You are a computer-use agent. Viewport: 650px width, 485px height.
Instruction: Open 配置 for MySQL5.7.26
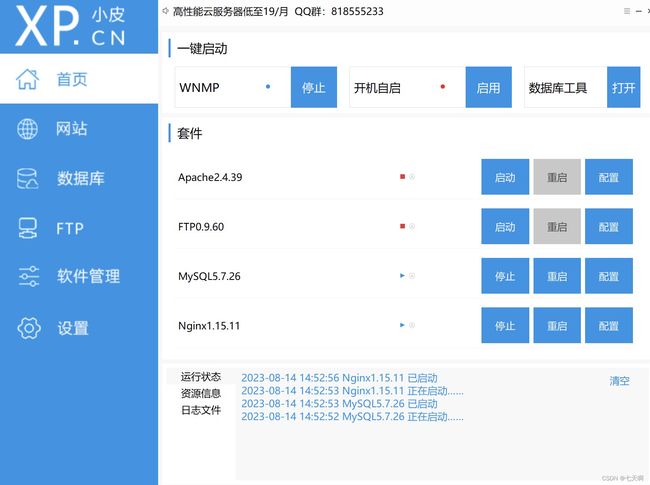coord(608,276)
